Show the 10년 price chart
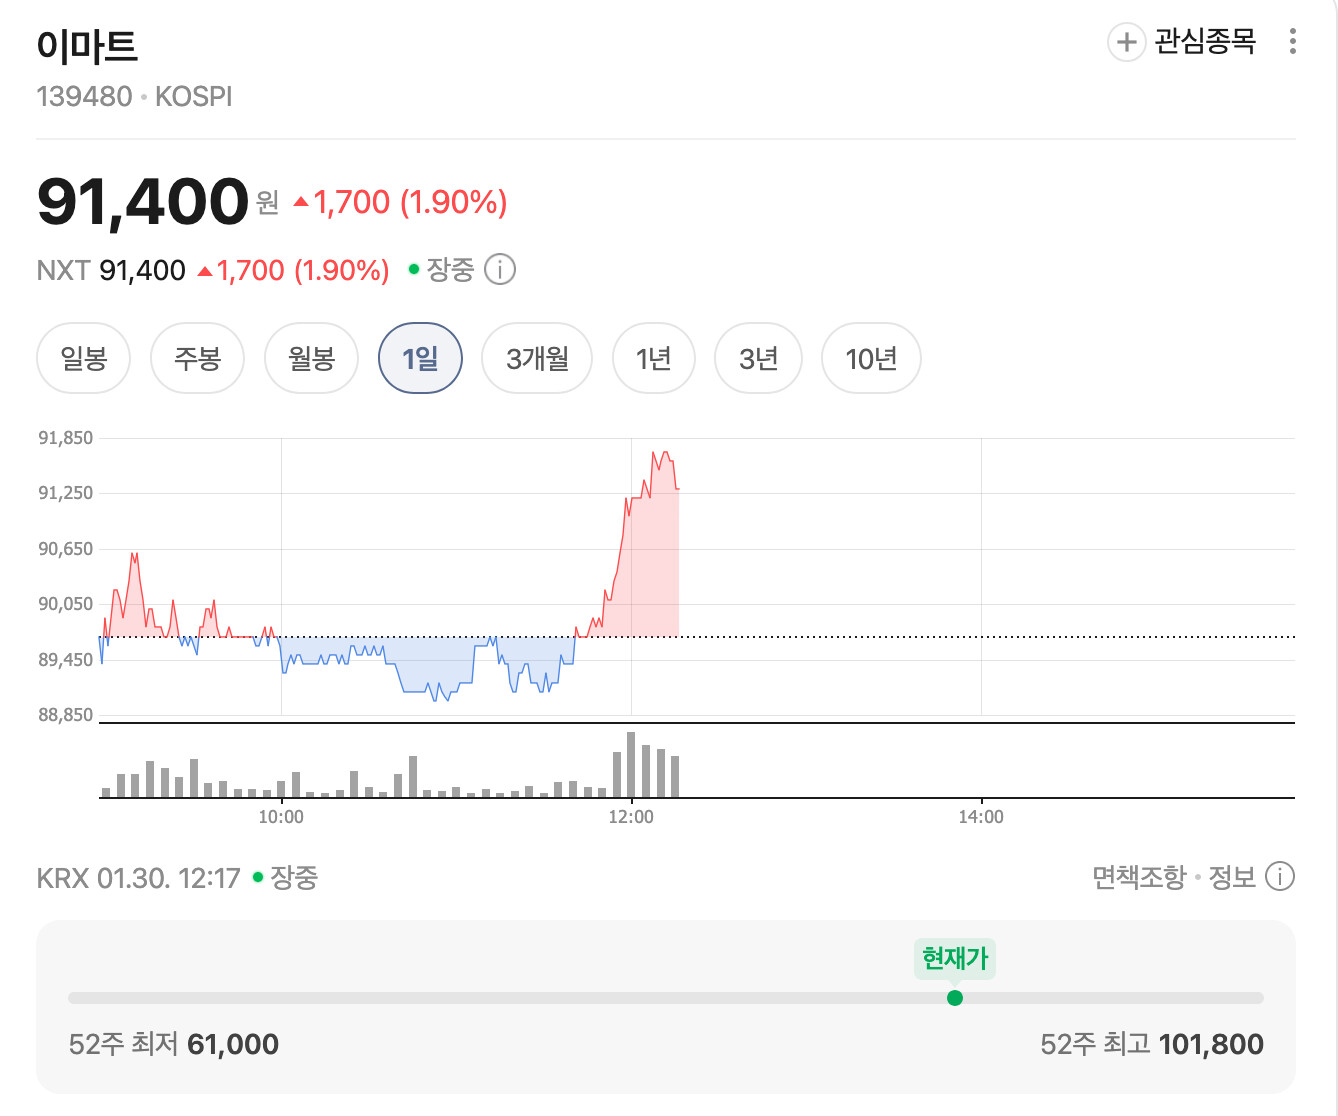The image size is (1338, 1116). click(871, 358)
